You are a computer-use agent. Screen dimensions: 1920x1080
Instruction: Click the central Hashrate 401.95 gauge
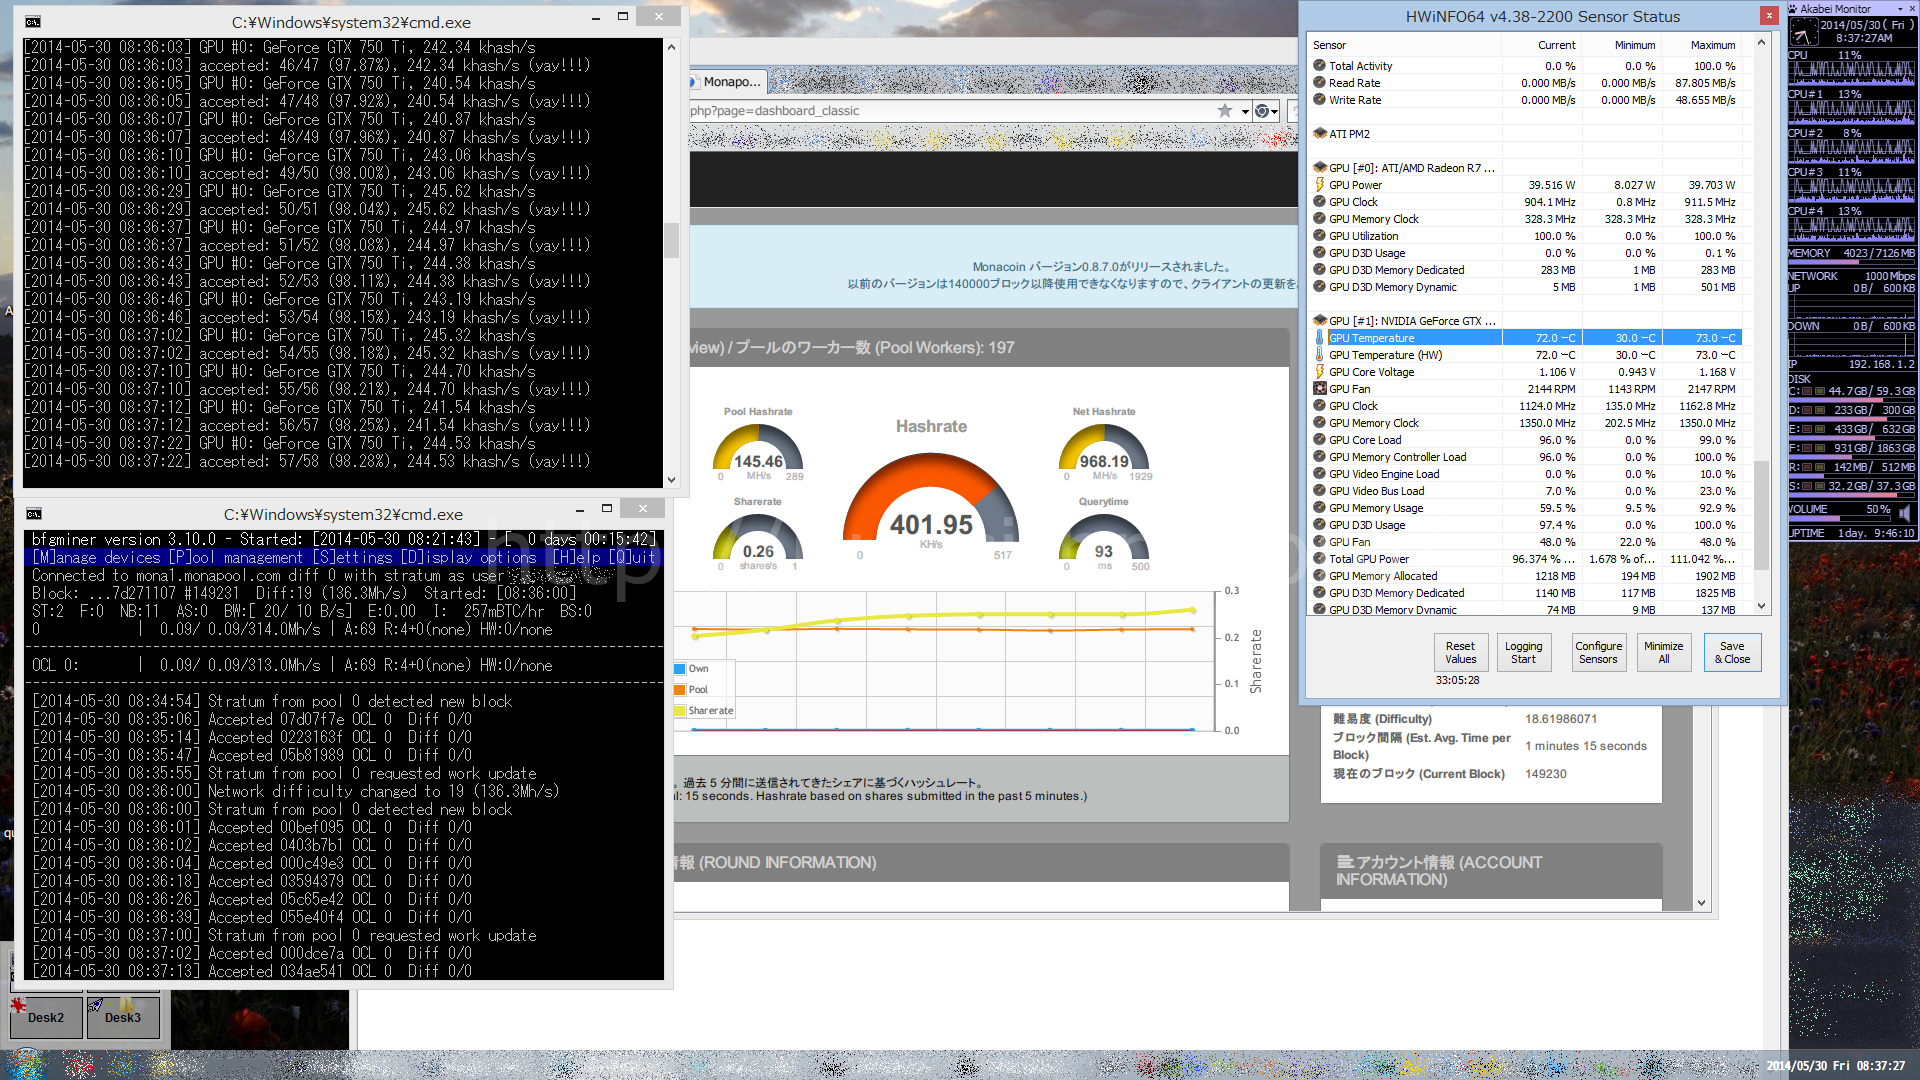[931, 500]
